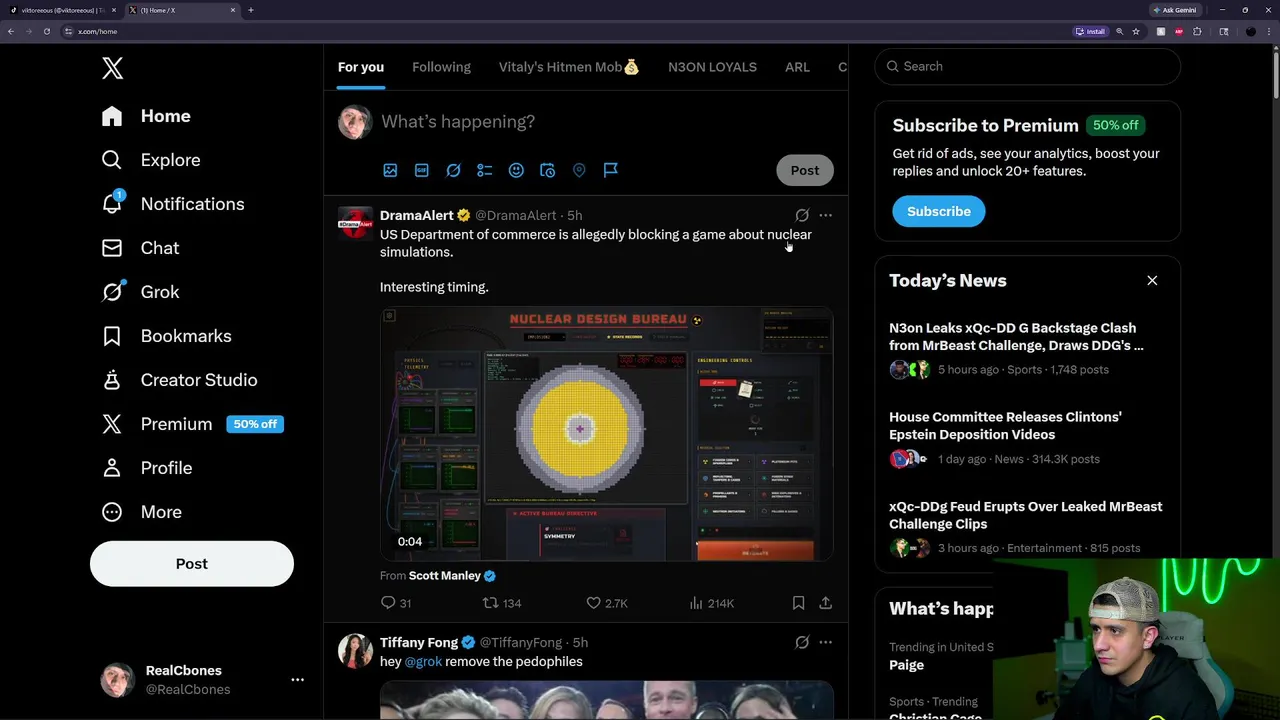Viewport: 1280px width, 720px height.
Task: Add a poll to the post
Action: tap(485, 170)
